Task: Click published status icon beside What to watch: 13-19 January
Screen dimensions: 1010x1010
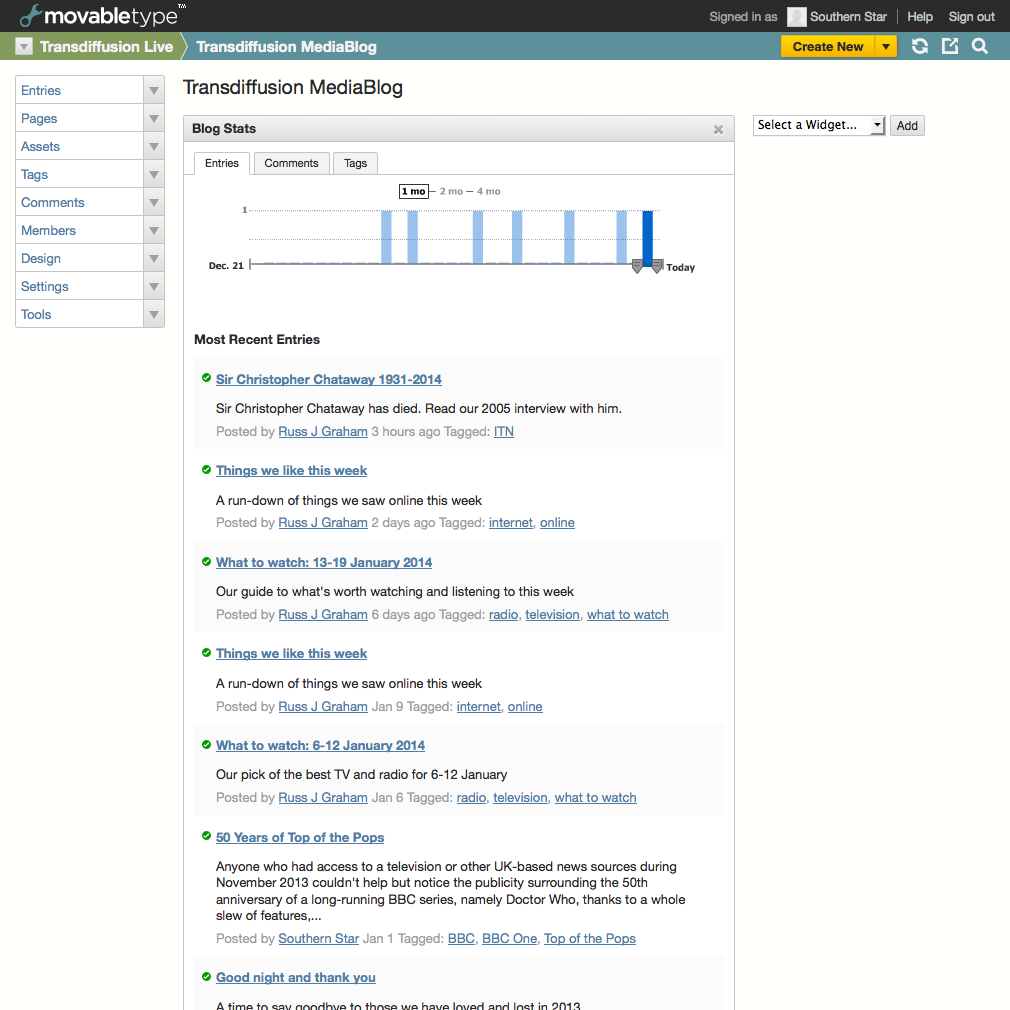Action: point(206,562)
